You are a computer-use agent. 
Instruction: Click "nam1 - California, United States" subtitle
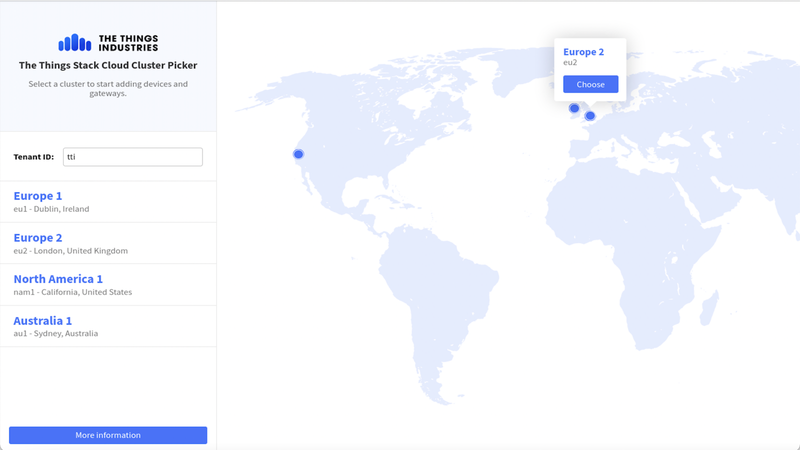72,292
